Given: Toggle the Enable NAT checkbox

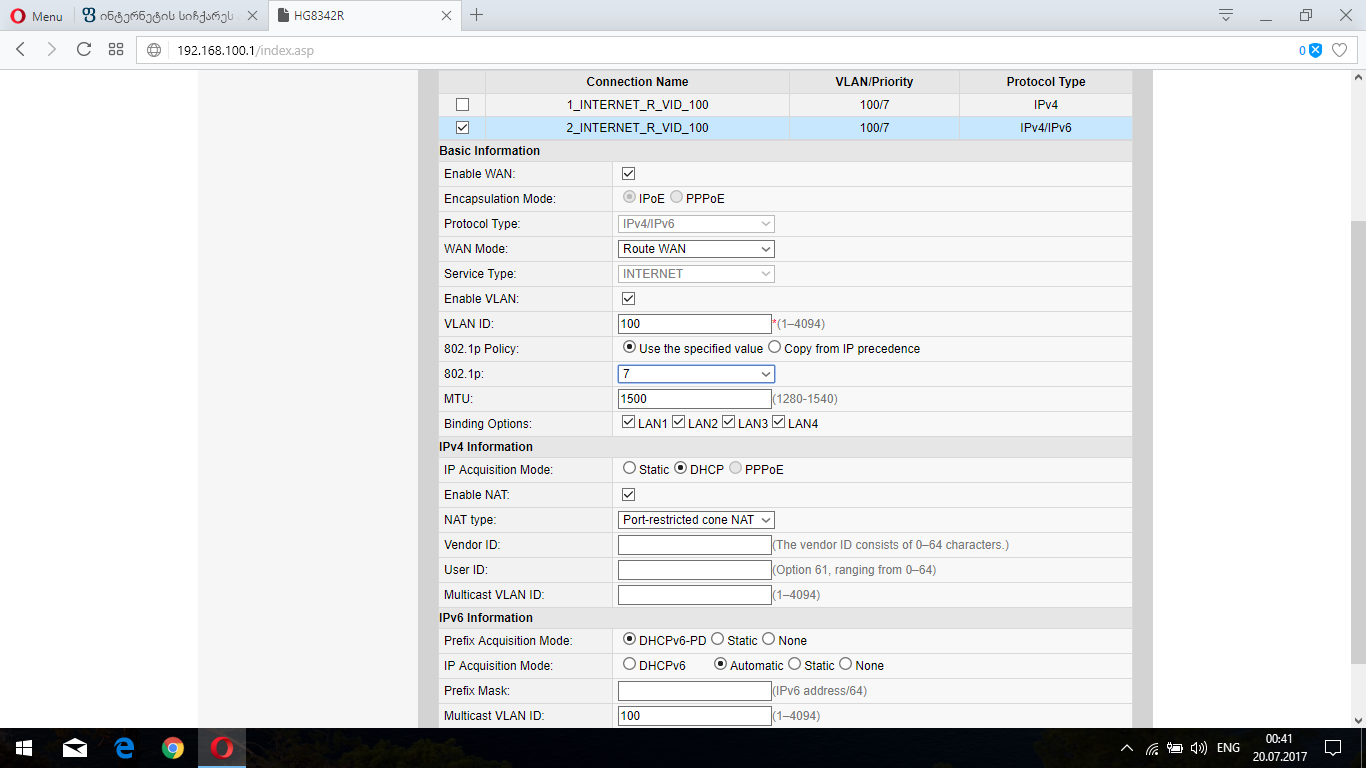Looking at the screenshot, I should [x=629, y=495].
